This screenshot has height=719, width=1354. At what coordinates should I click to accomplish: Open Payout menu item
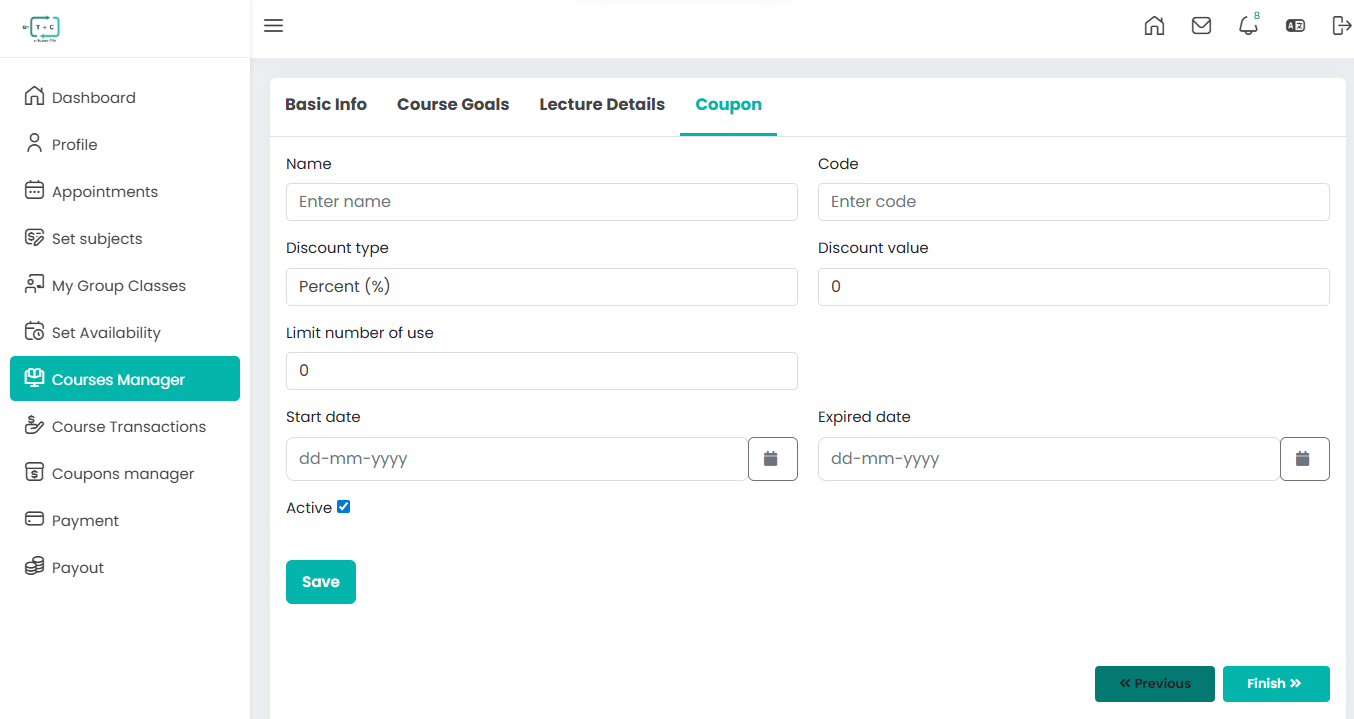[x=125, y=567]
